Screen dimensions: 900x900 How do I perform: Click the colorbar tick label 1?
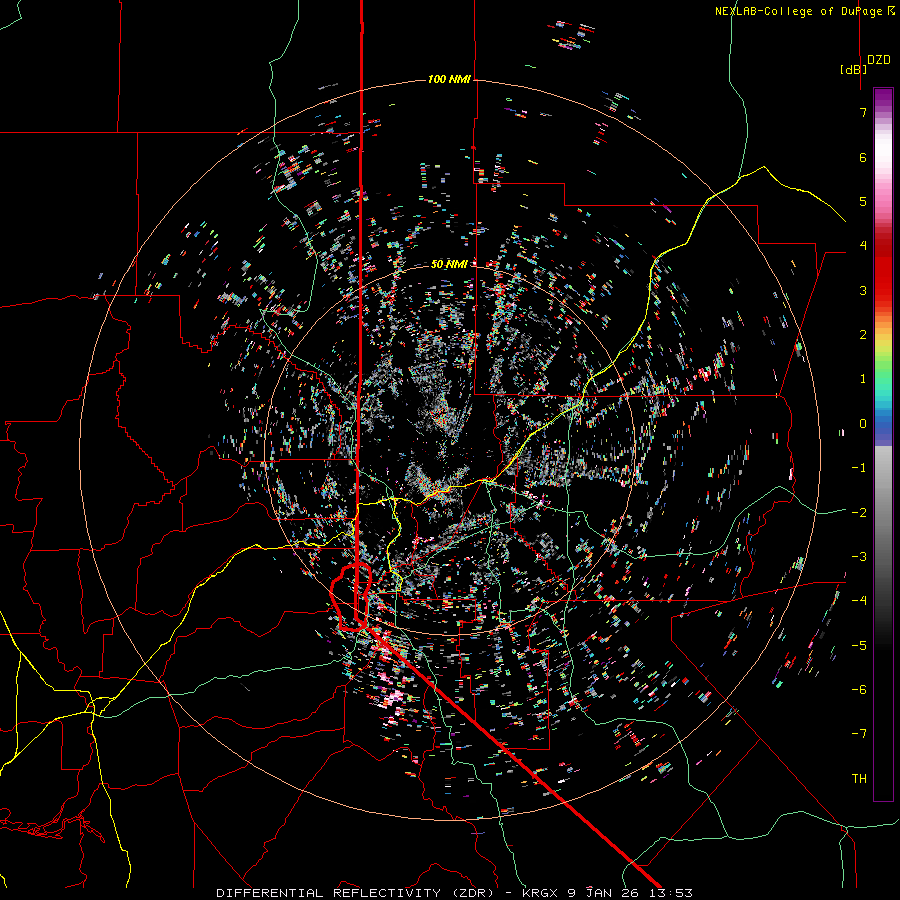tap(863, 379)
